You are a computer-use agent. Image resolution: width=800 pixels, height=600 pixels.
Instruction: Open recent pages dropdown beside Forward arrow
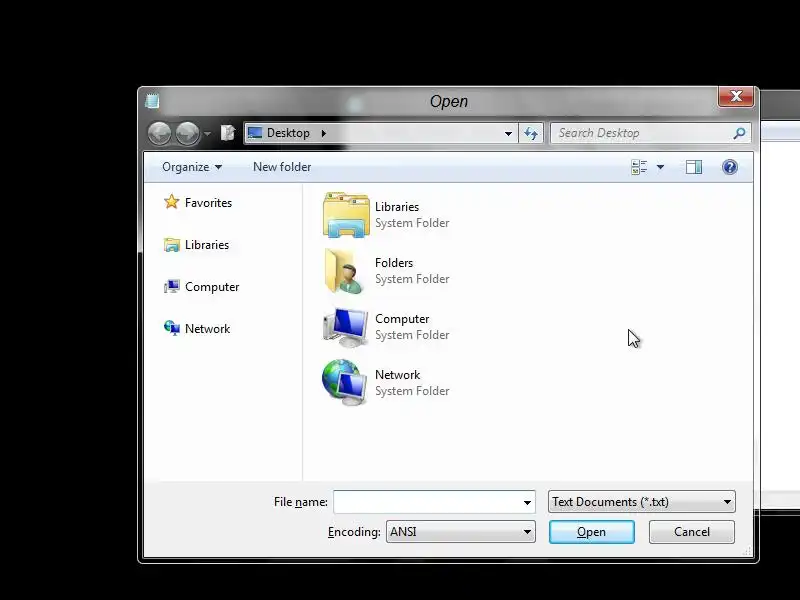pyautogui.click(x=207, y=134)
